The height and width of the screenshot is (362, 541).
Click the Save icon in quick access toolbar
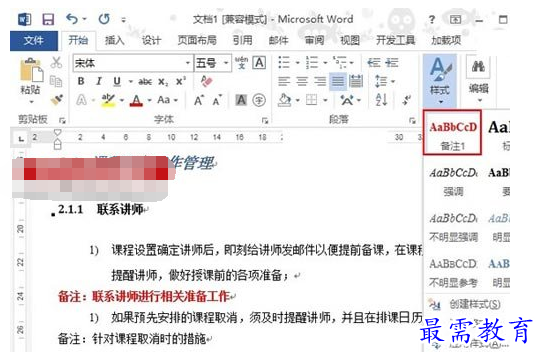pyautogui.click(x=48, y=19)
